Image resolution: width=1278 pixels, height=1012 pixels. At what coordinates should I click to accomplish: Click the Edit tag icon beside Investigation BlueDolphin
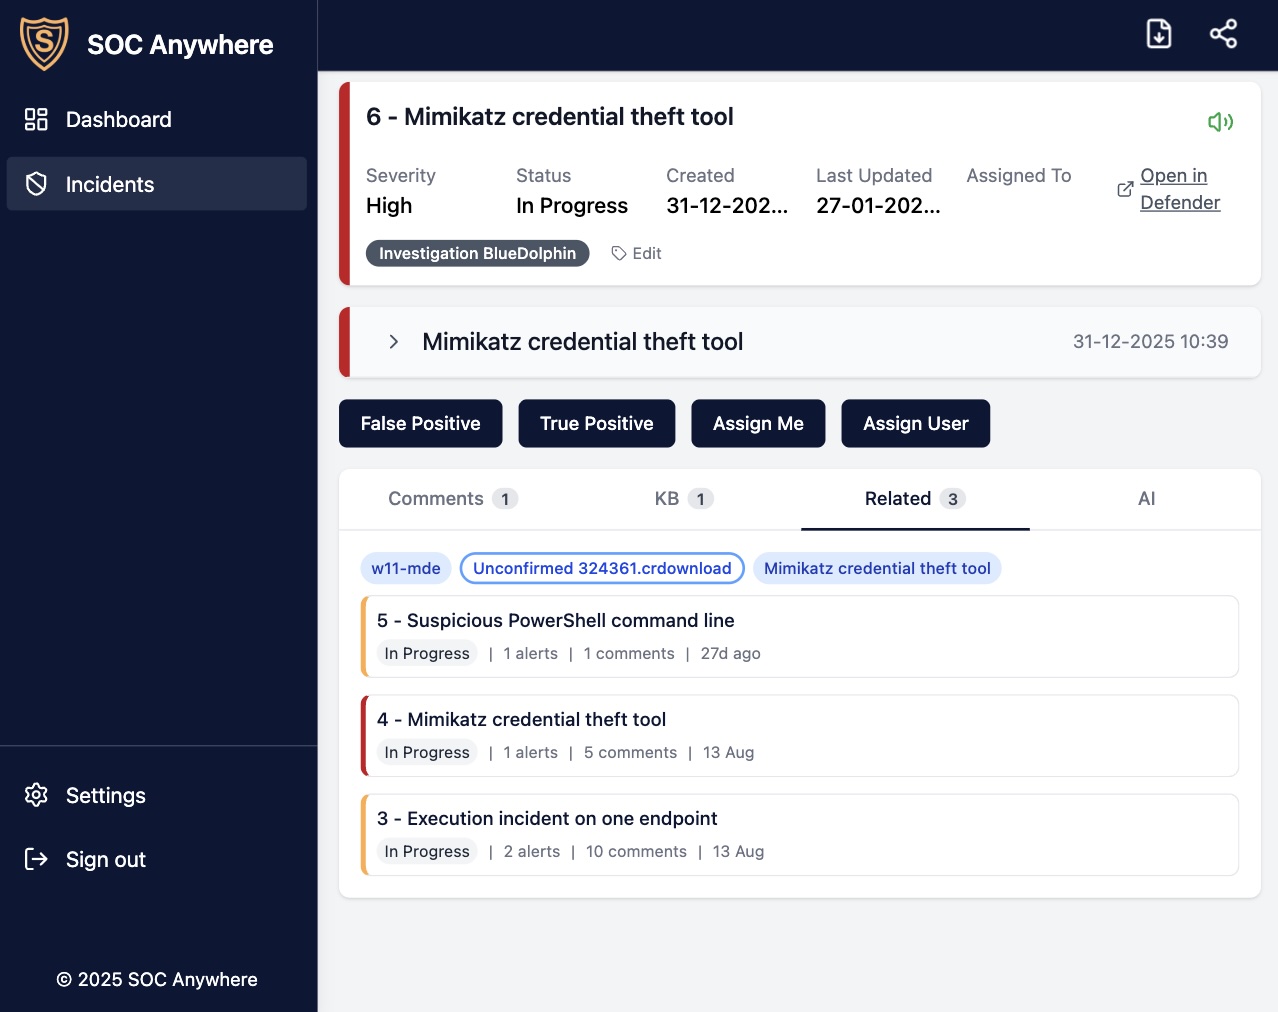click(x=619, y=253)
